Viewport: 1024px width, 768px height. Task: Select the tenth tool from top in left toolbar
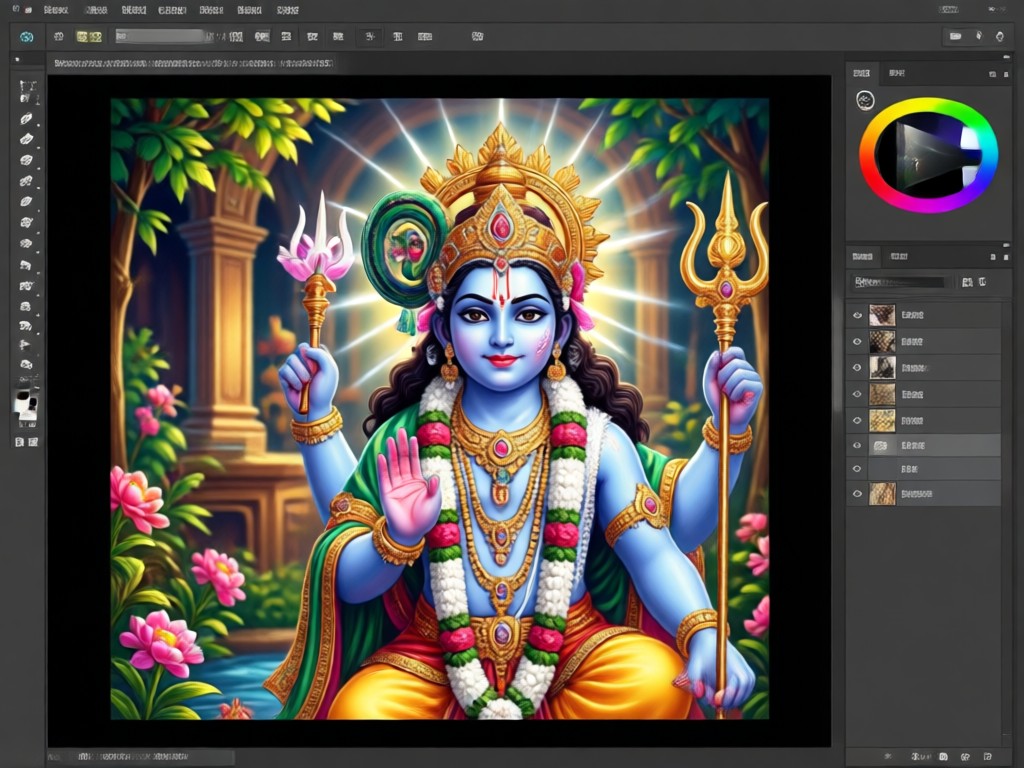(26, 286)
